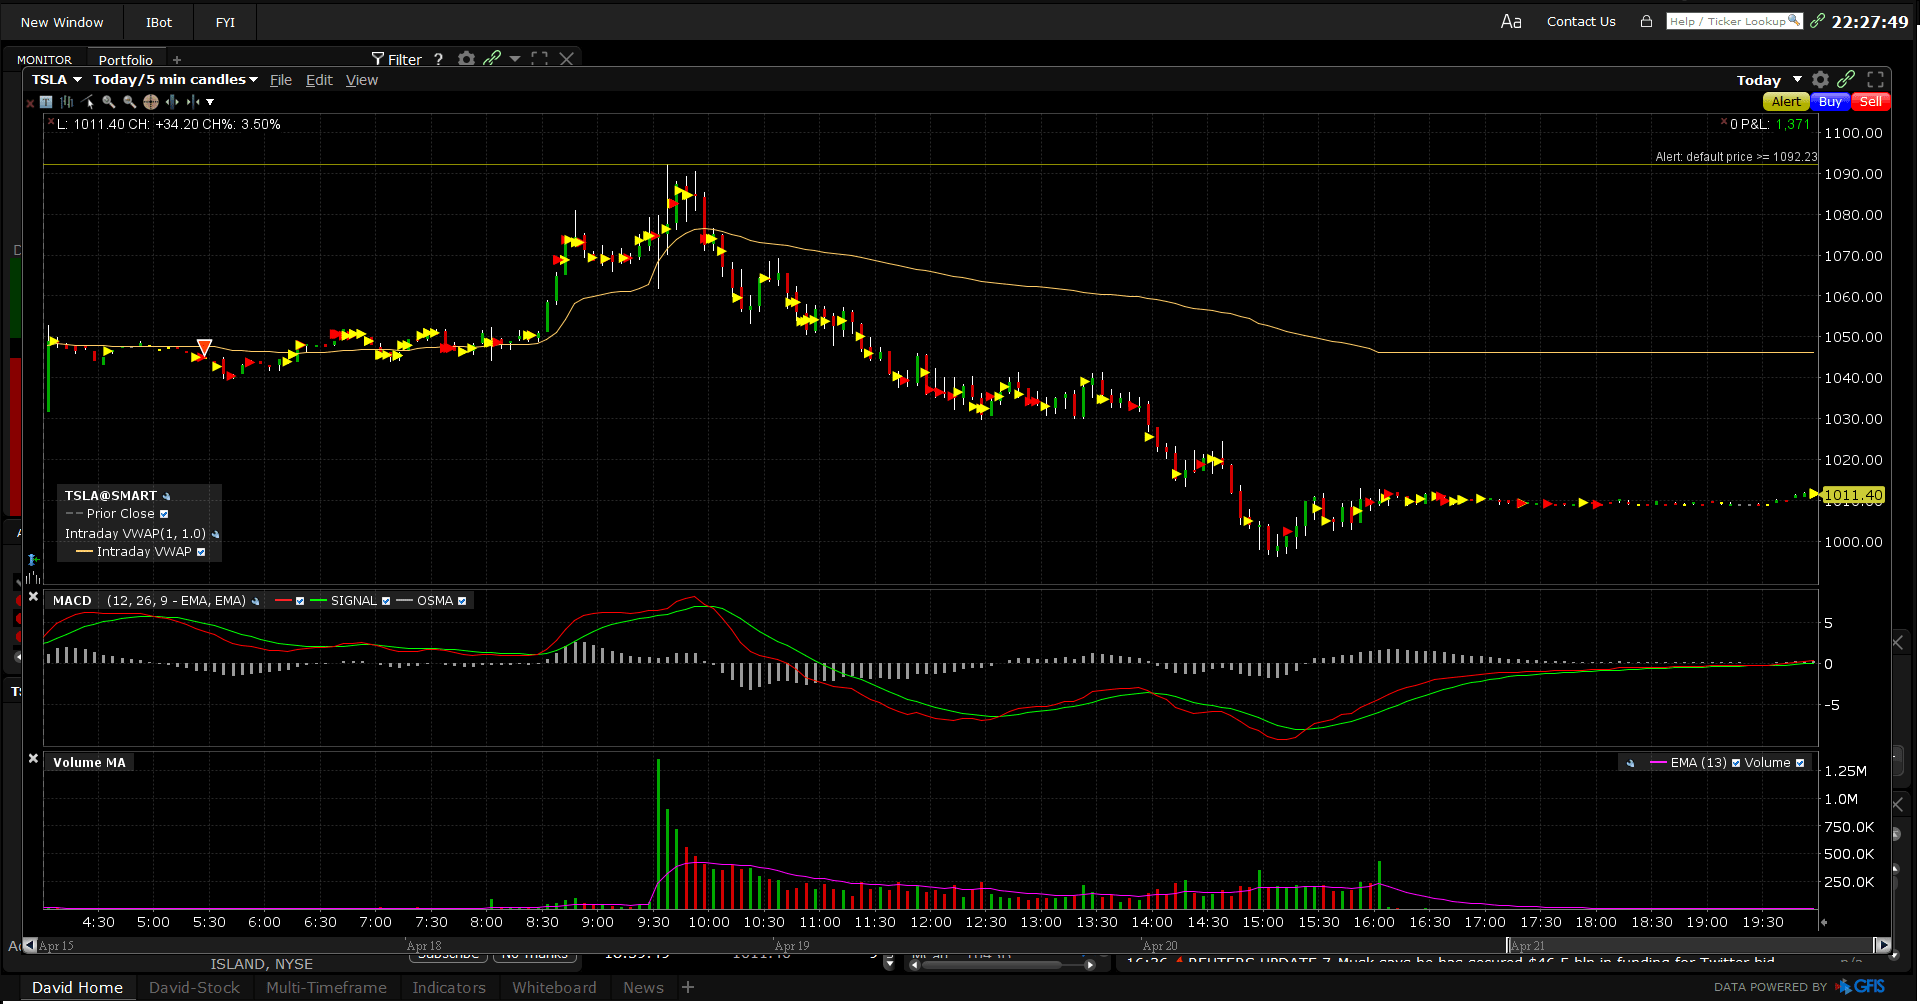
Task: Click the camera snapshot icon beside Filter
Action: point(466,59)
